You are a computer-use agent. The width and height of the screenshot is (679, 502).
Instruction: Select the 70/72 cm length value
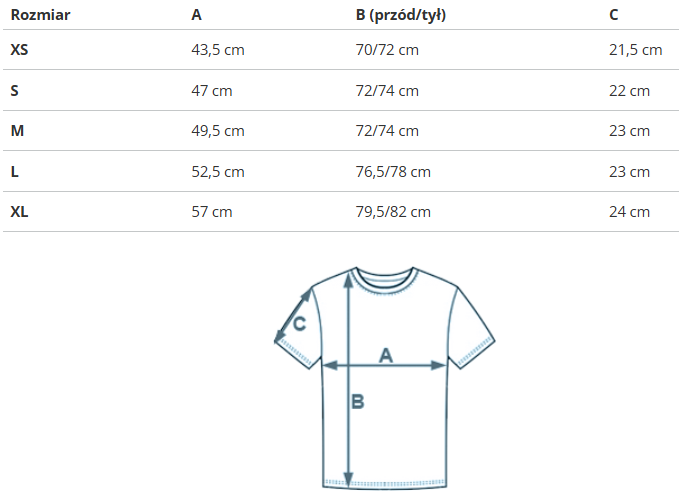pyautogui.click(x=387, y=50)
